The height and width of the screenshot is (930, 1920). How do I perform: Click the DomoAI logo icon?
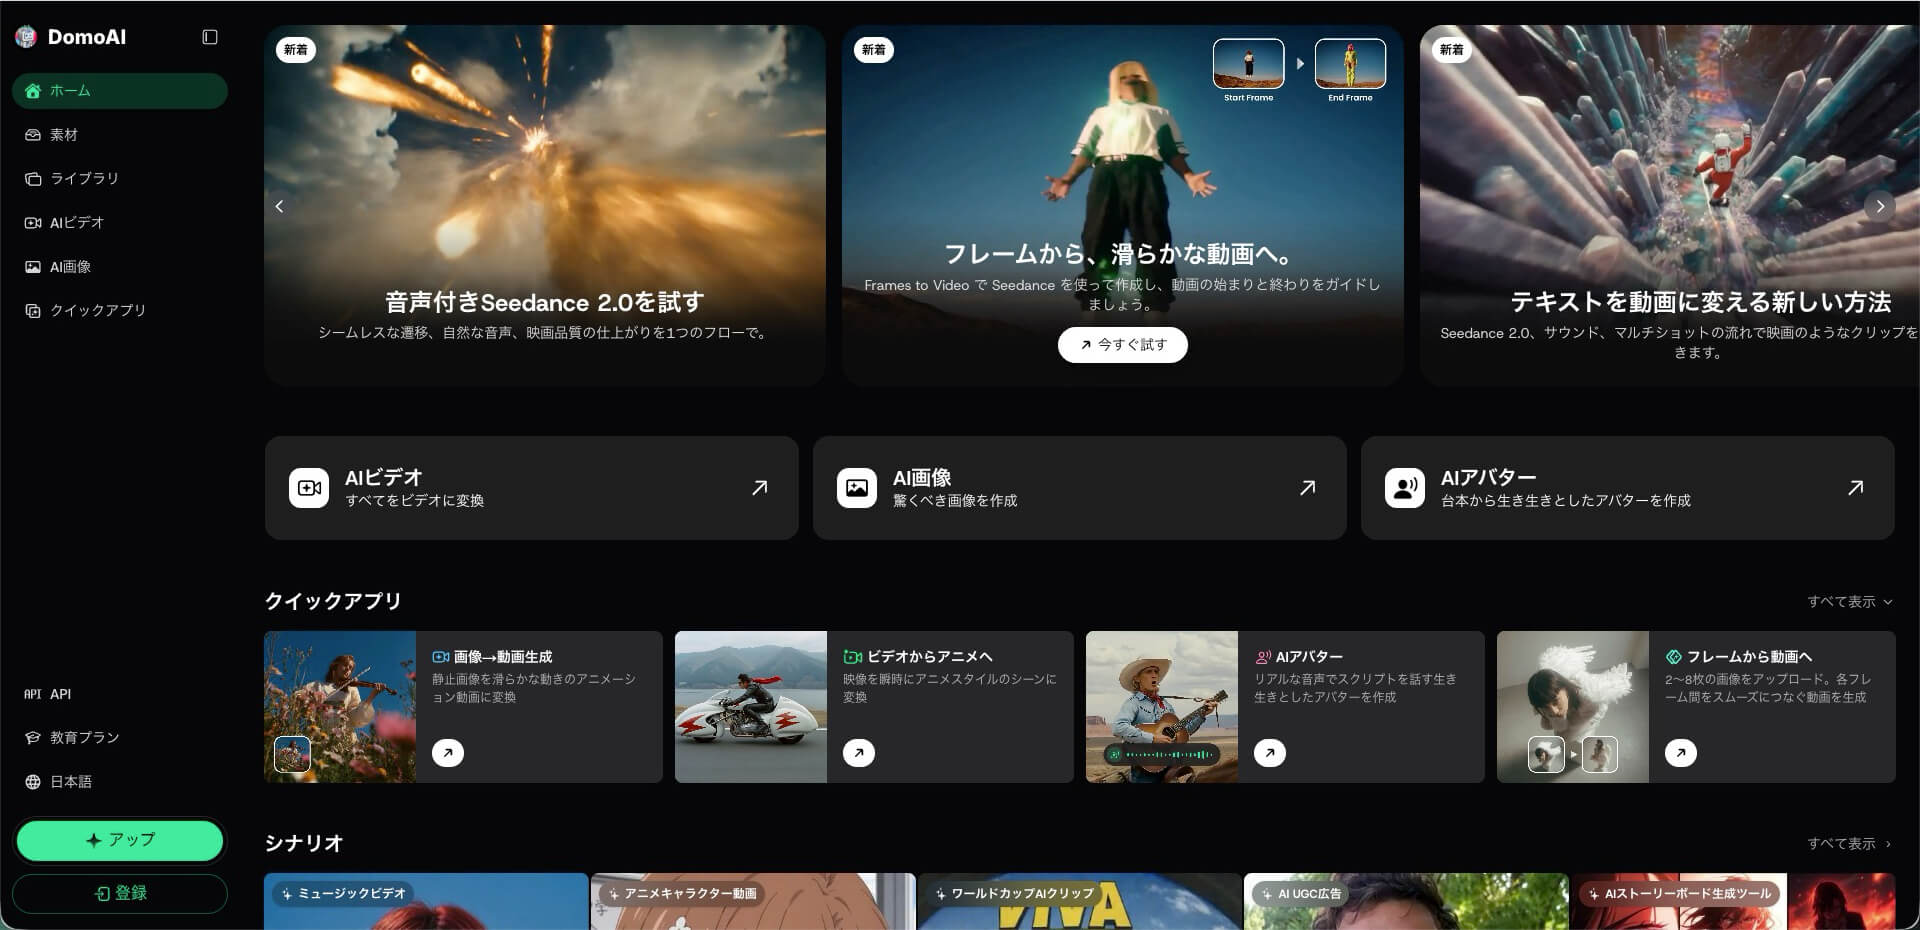coord(26,37)
